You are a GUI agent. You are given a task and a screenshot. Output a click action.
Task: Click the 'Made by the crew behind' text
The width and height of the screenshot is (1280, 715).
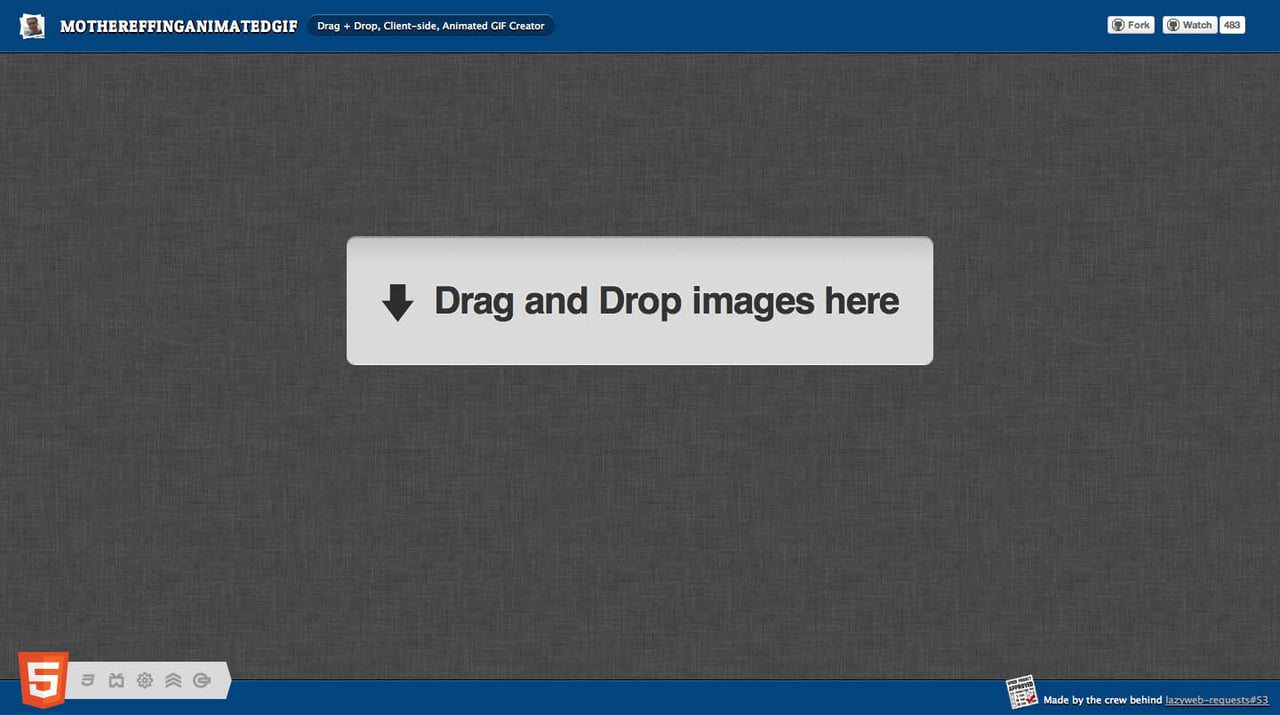coord(1100,700)
